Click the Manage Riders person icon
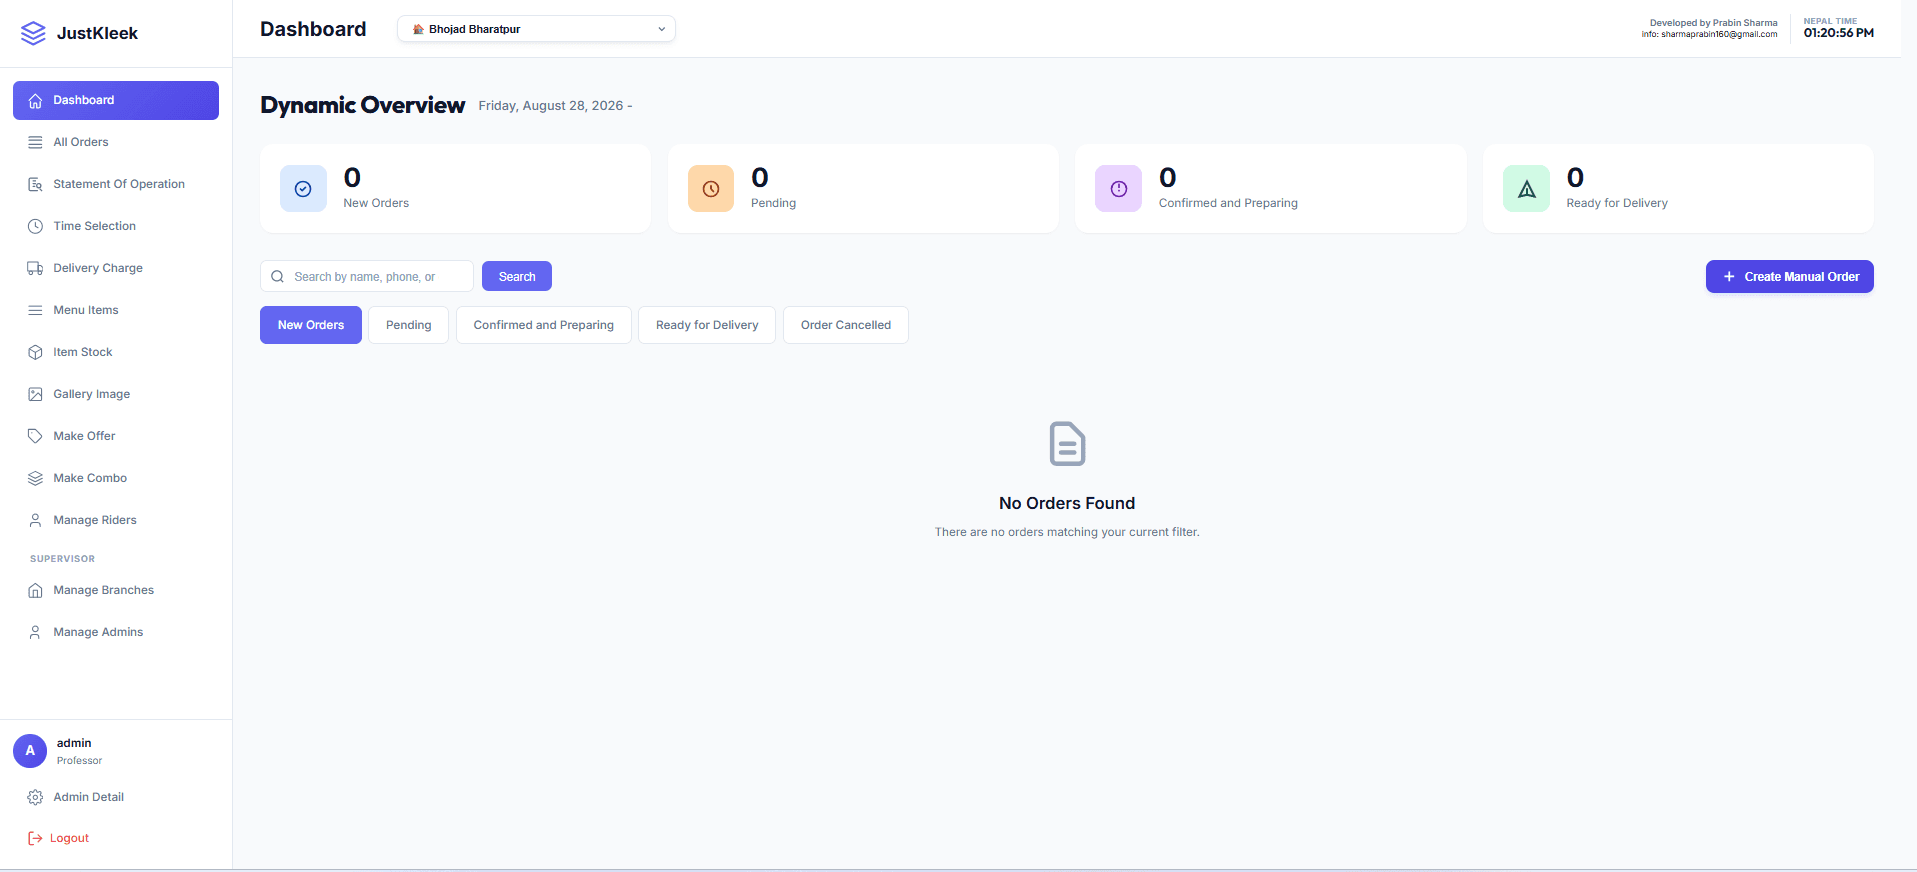Viewport: 1917px width, 872px height. click(x=35, y=520)
